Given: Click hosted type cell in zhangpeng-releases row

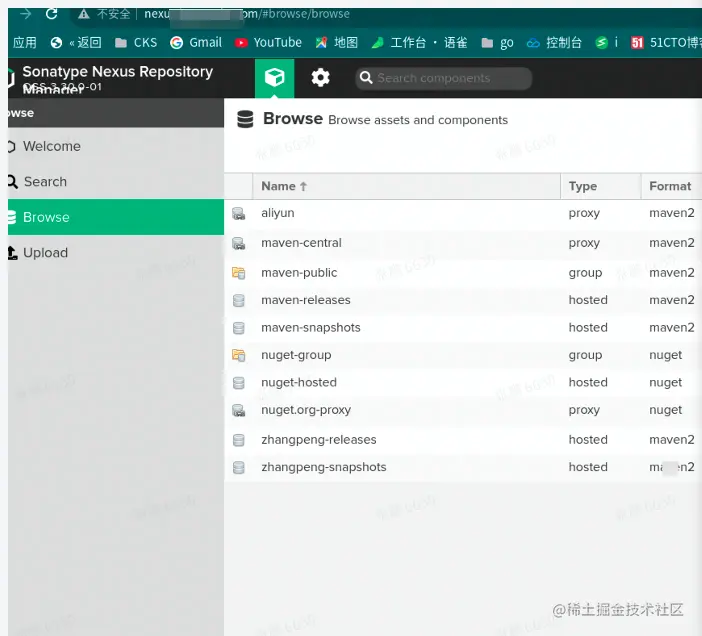Looking at the screenshot, I should [x=588, y=440].
